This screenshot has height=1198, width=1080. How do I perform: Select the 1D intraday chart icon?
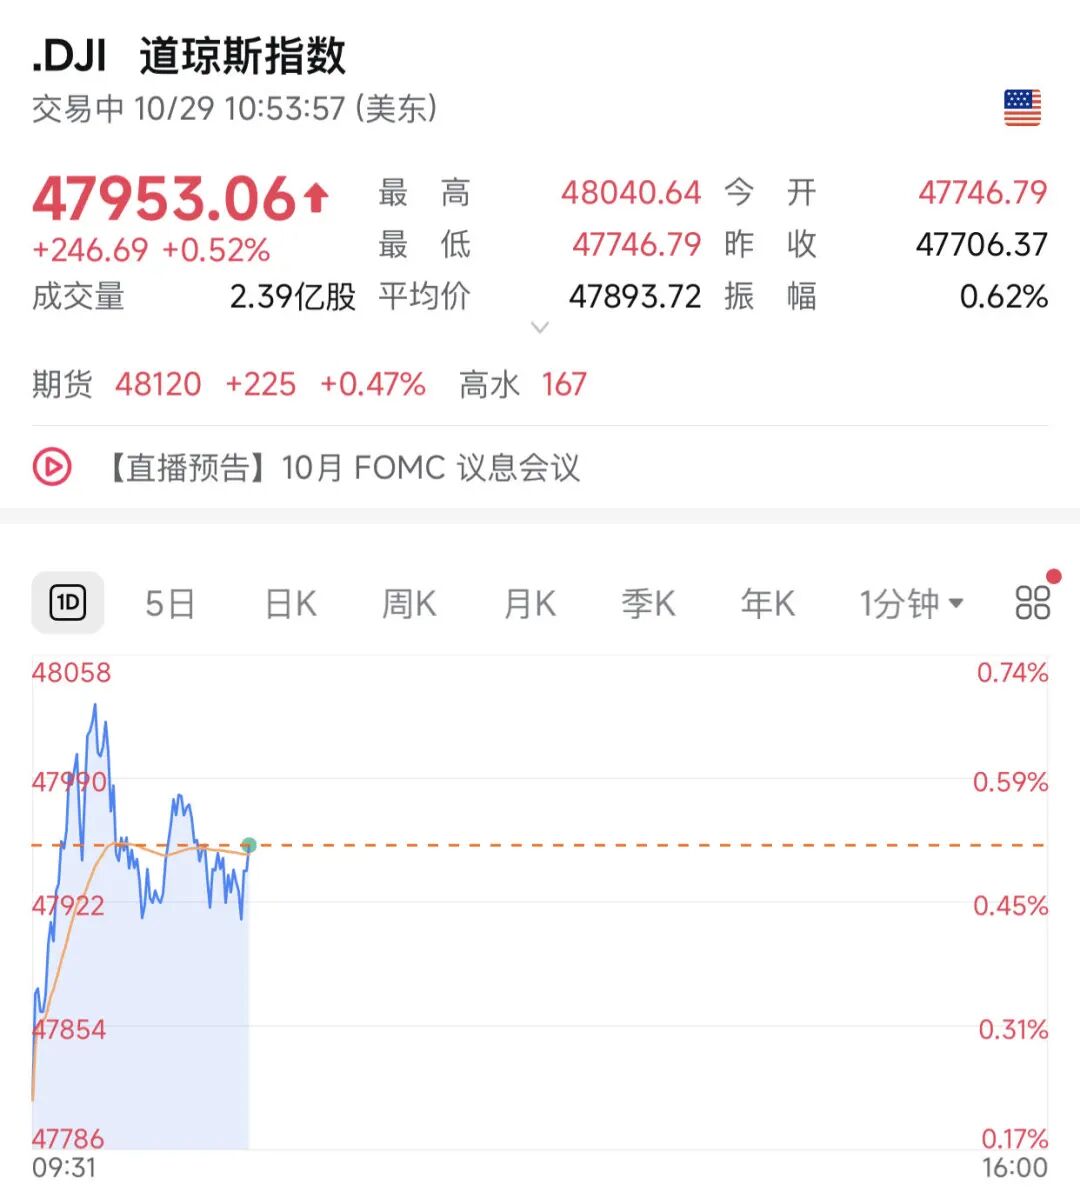[68, 602]
